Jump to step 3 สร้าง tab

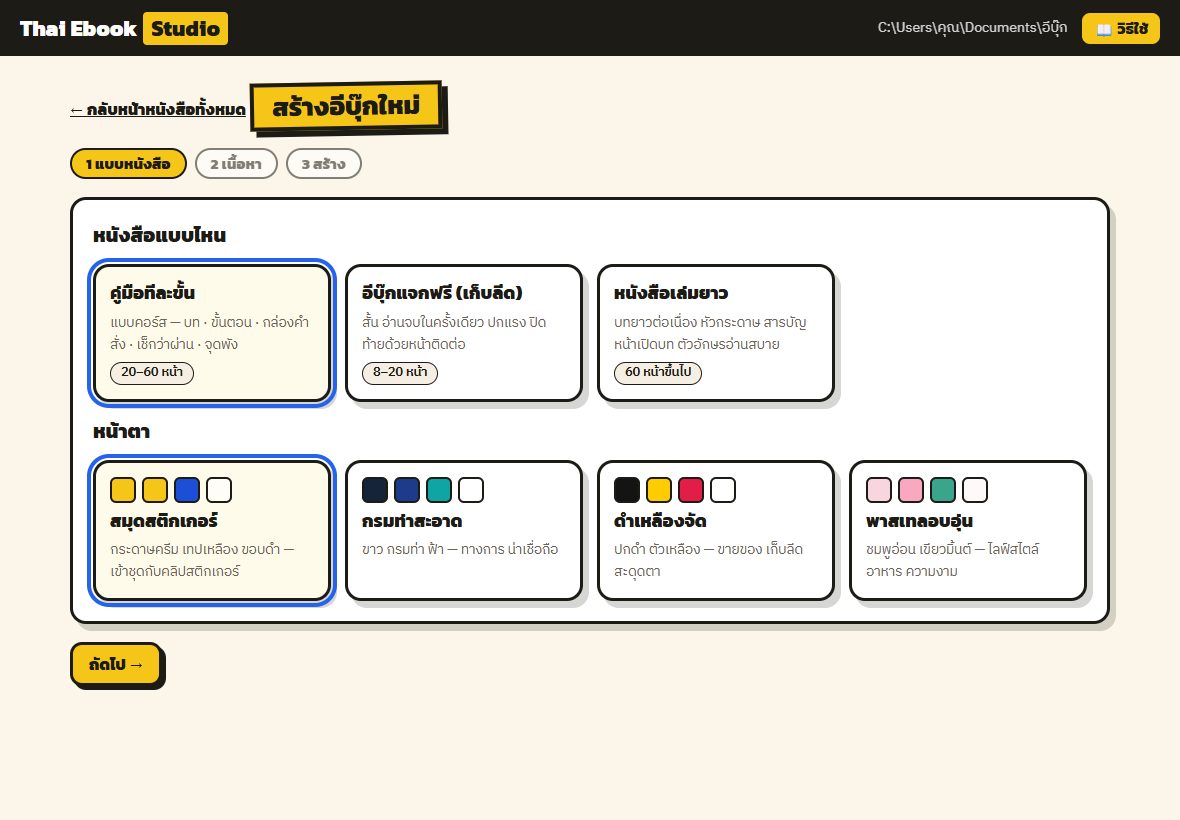click(324, 164)
